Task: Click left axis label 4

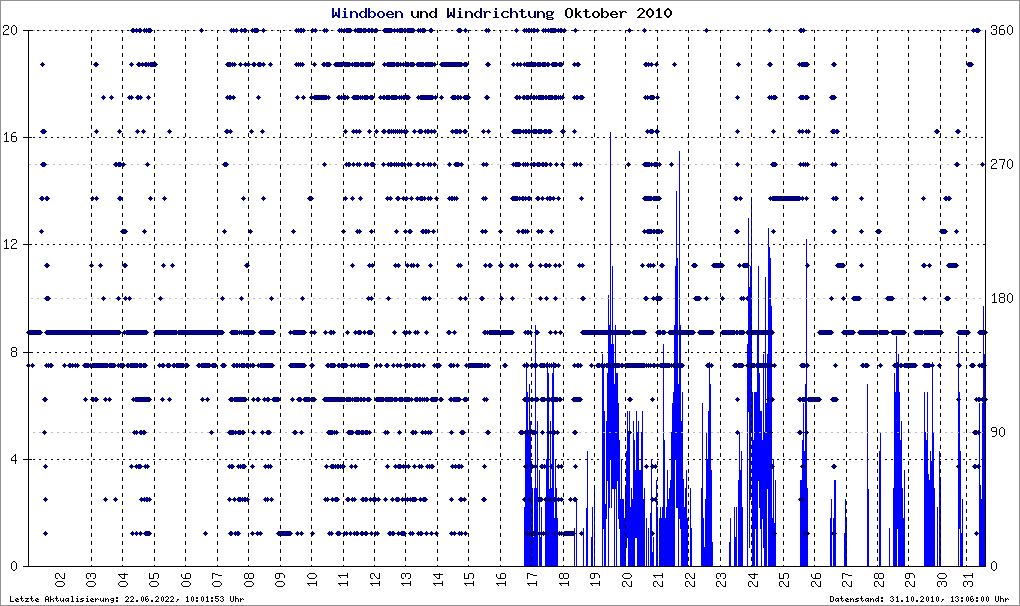Action: click(x=14, y=459)
